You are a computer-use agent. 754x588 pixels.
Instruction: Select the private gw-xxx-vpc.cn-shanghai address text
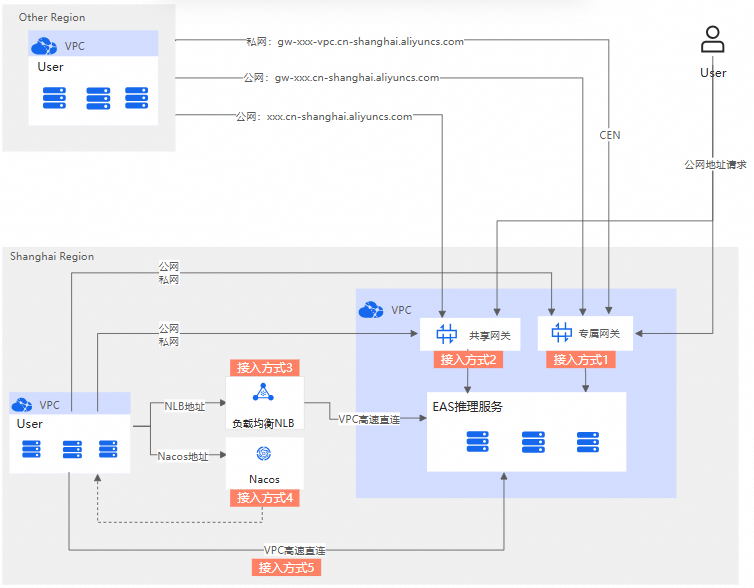click(x=355, y=42)
